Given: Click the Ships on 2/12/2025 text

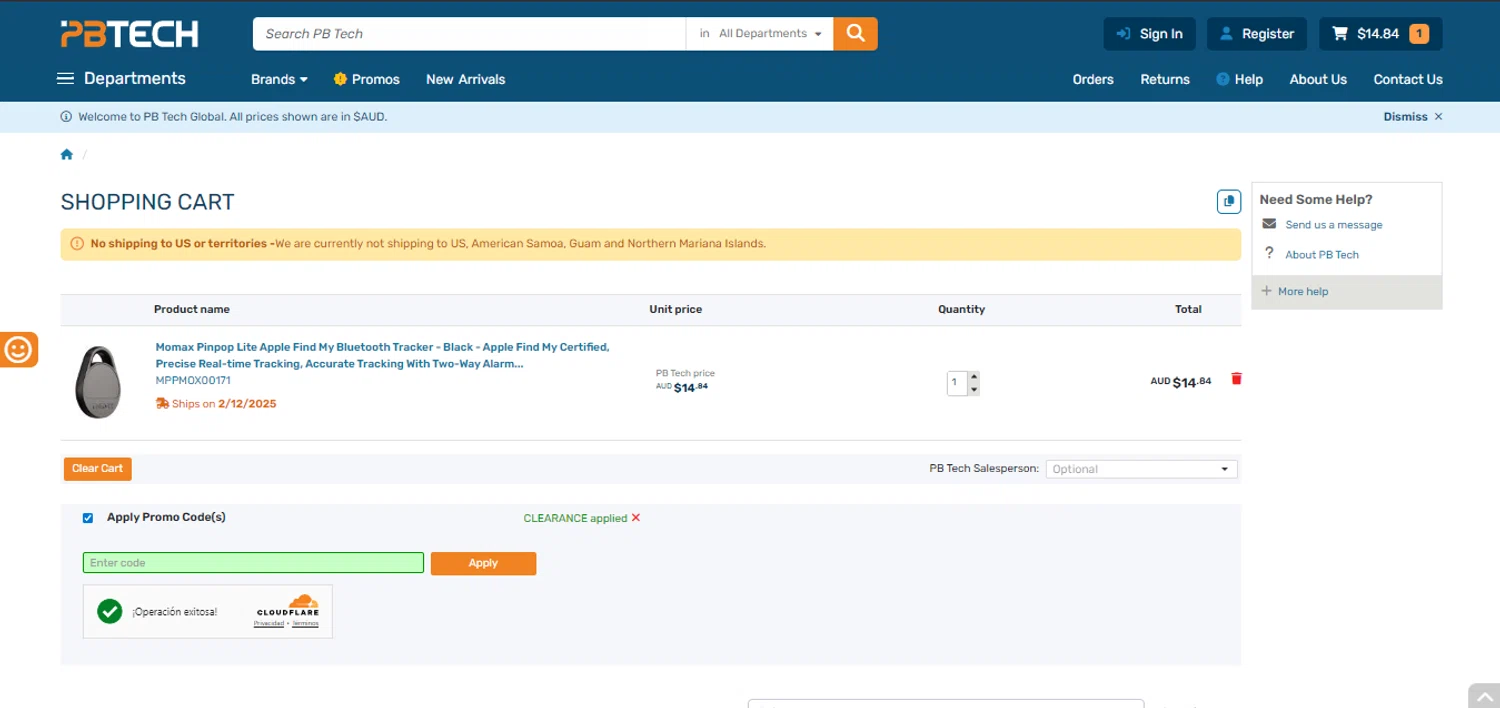Looking at the screenshot, I should point(216,404).
